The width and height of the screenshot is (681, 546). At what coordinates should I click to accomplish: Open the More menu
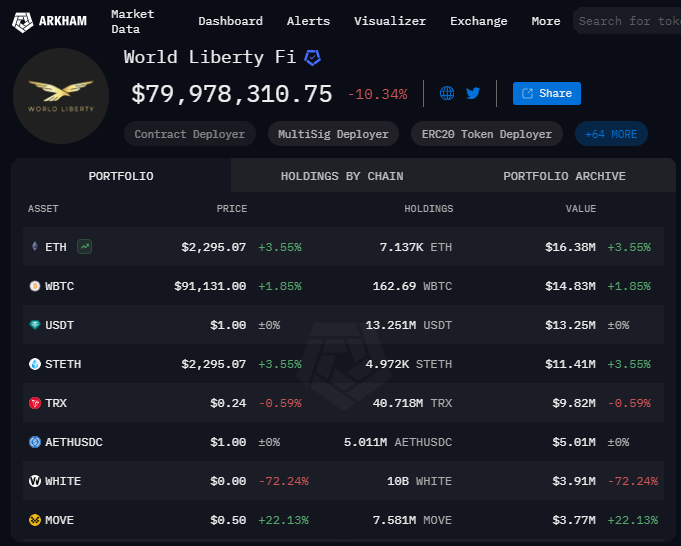545,21
